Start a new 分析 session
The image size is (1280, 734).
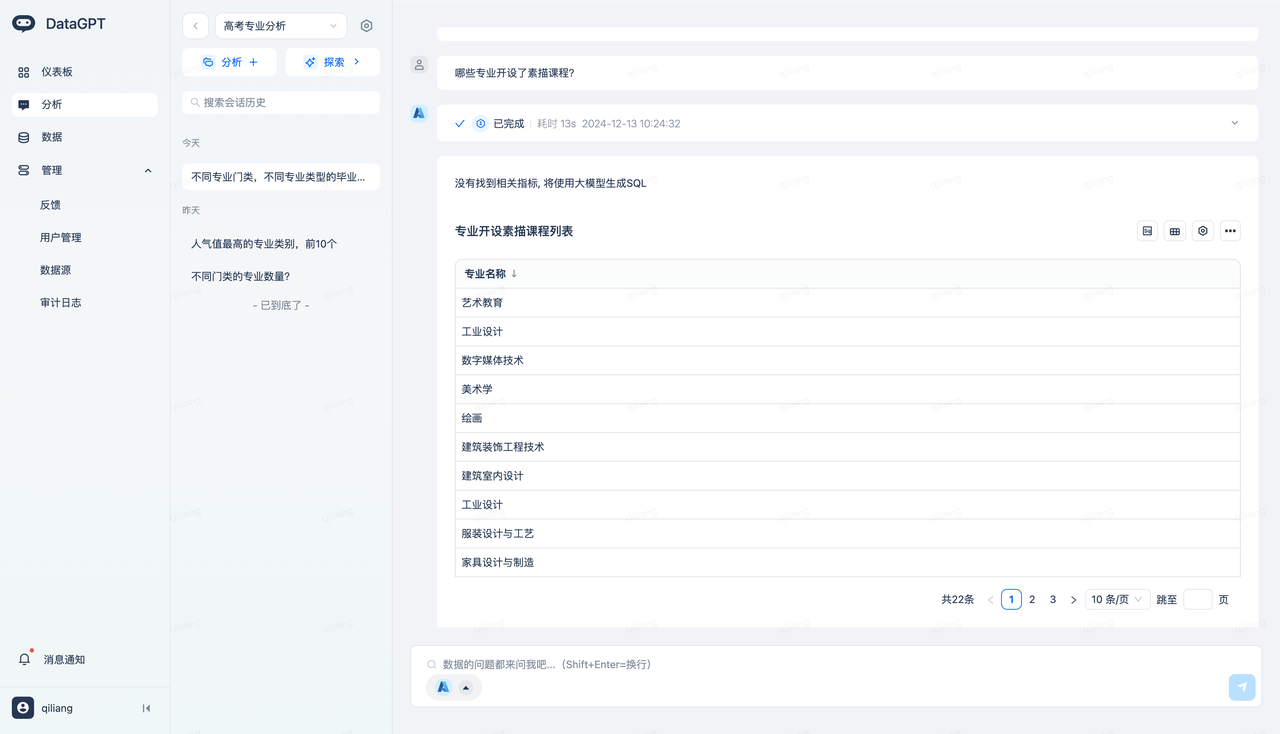pyautogui.click(x=230, y=62)
